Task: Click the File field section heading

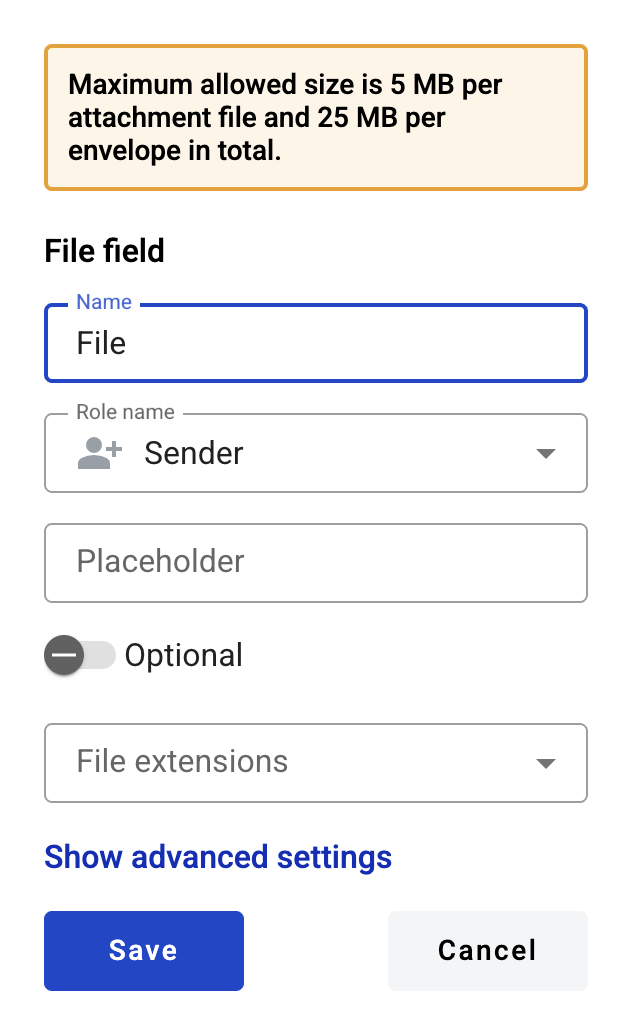Action: point(104,251)
